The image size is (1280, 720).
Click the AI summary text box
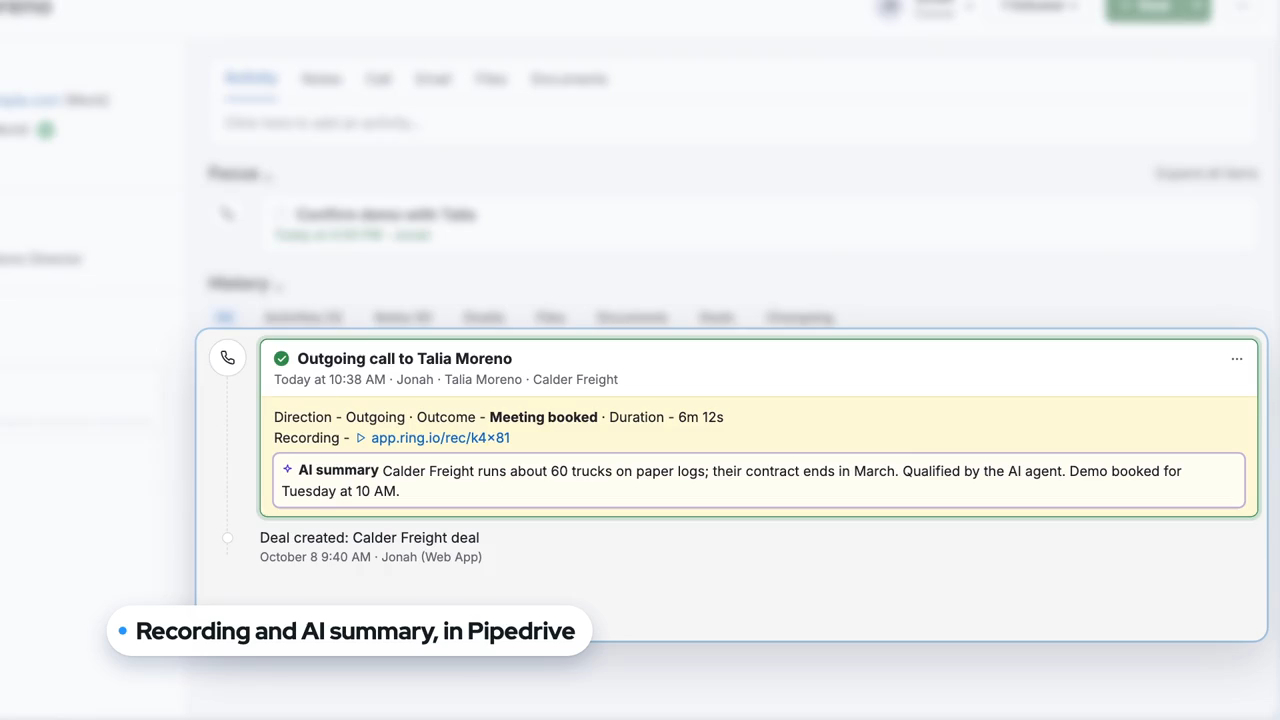(x=759, y=481)
